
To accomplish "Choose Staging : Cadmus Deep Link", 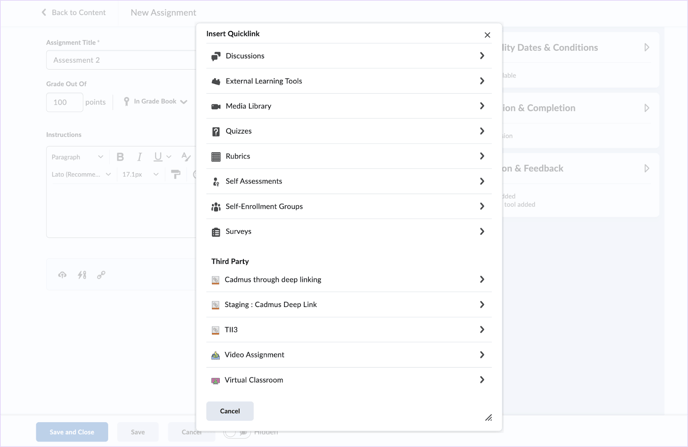I will point(270,305).
